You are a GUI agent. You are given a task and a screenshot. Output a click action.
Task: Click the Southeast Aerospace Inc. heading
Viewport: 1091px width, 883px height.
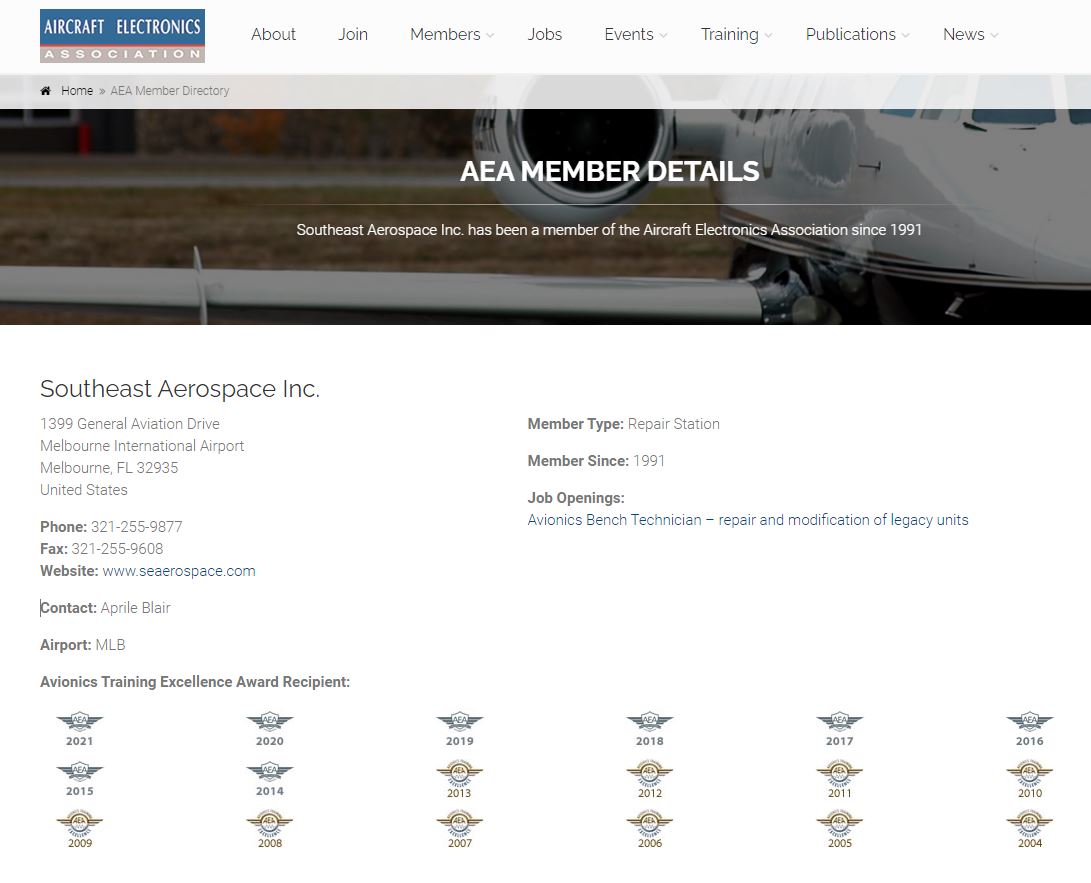pos(180,388)
